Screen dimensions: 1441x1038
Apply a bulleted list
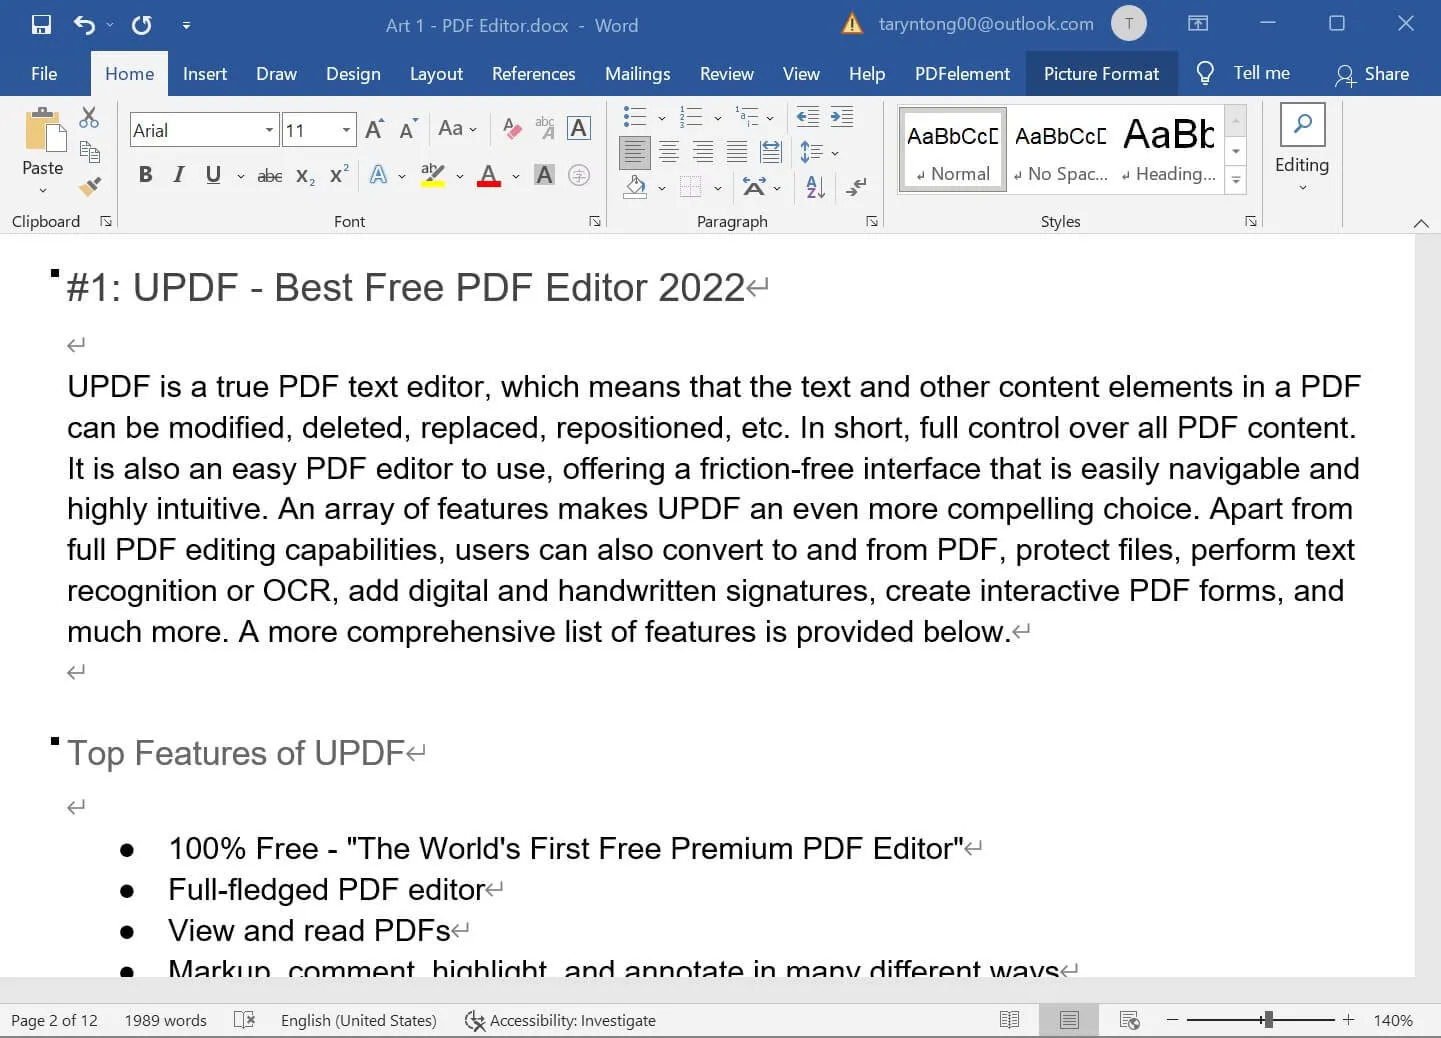point(634,117)
